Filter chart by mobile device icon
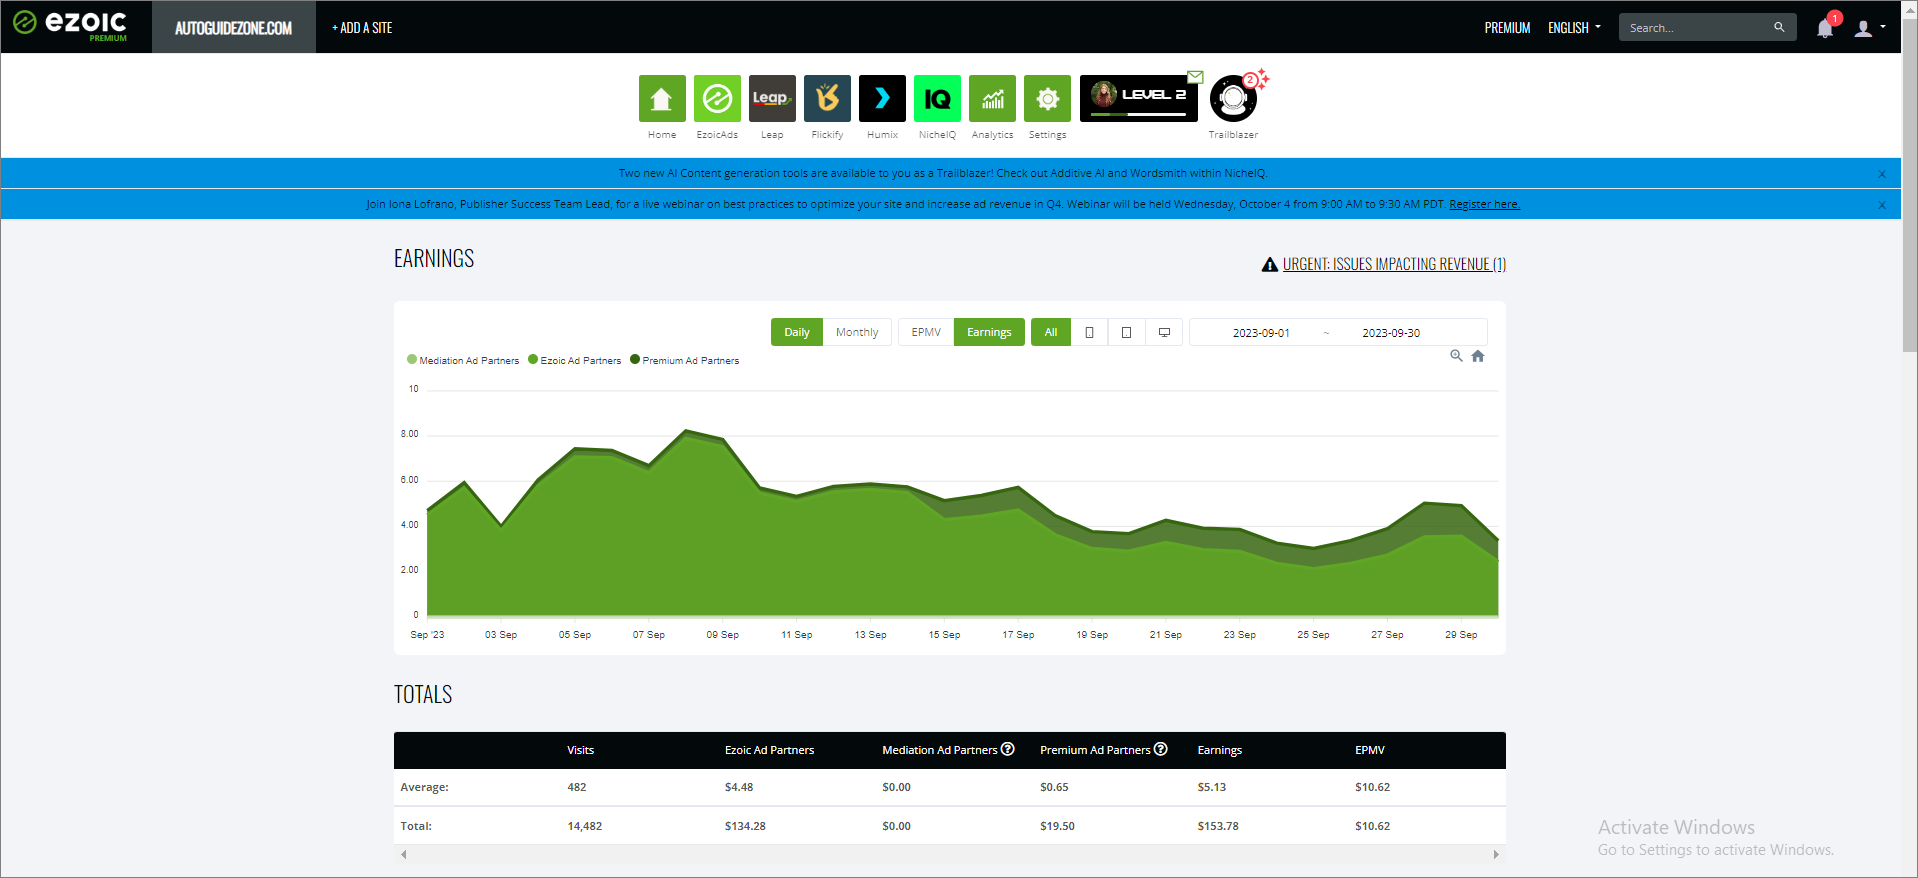 coord(1089,332)
